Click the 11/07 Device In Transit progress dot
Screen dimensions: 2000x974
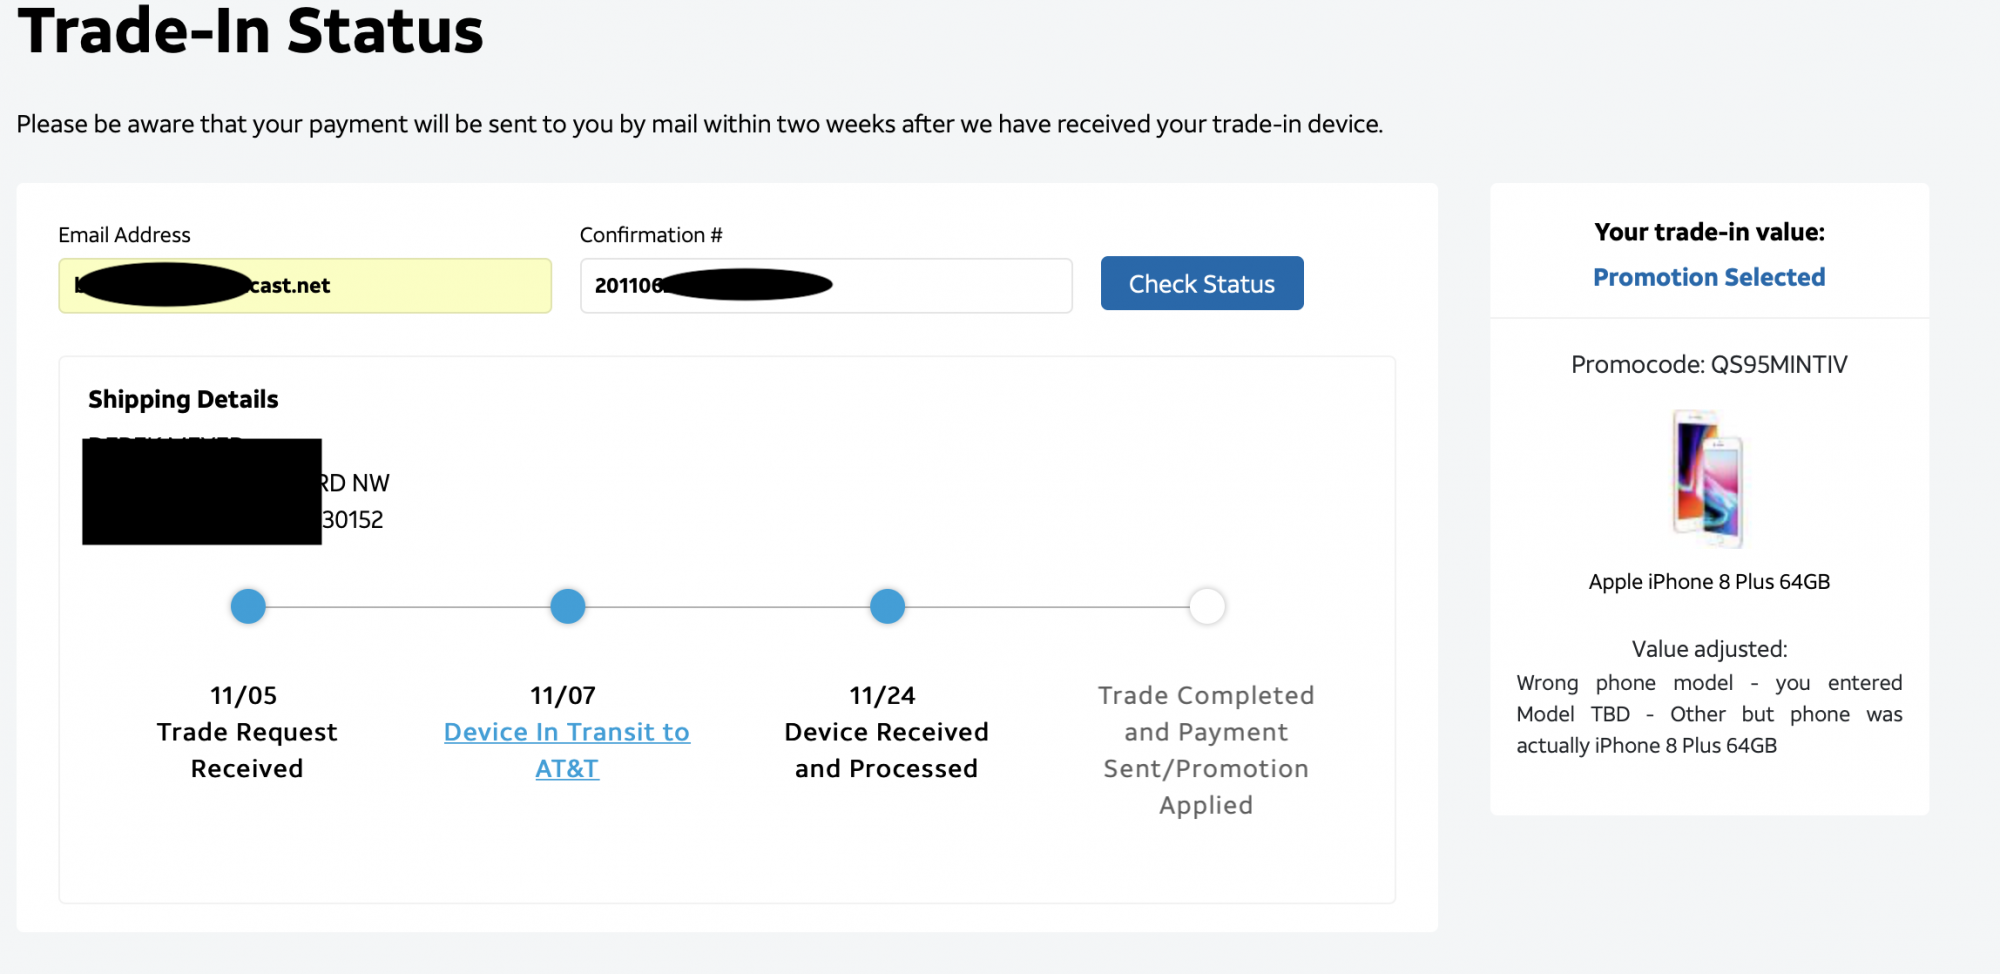567,606
